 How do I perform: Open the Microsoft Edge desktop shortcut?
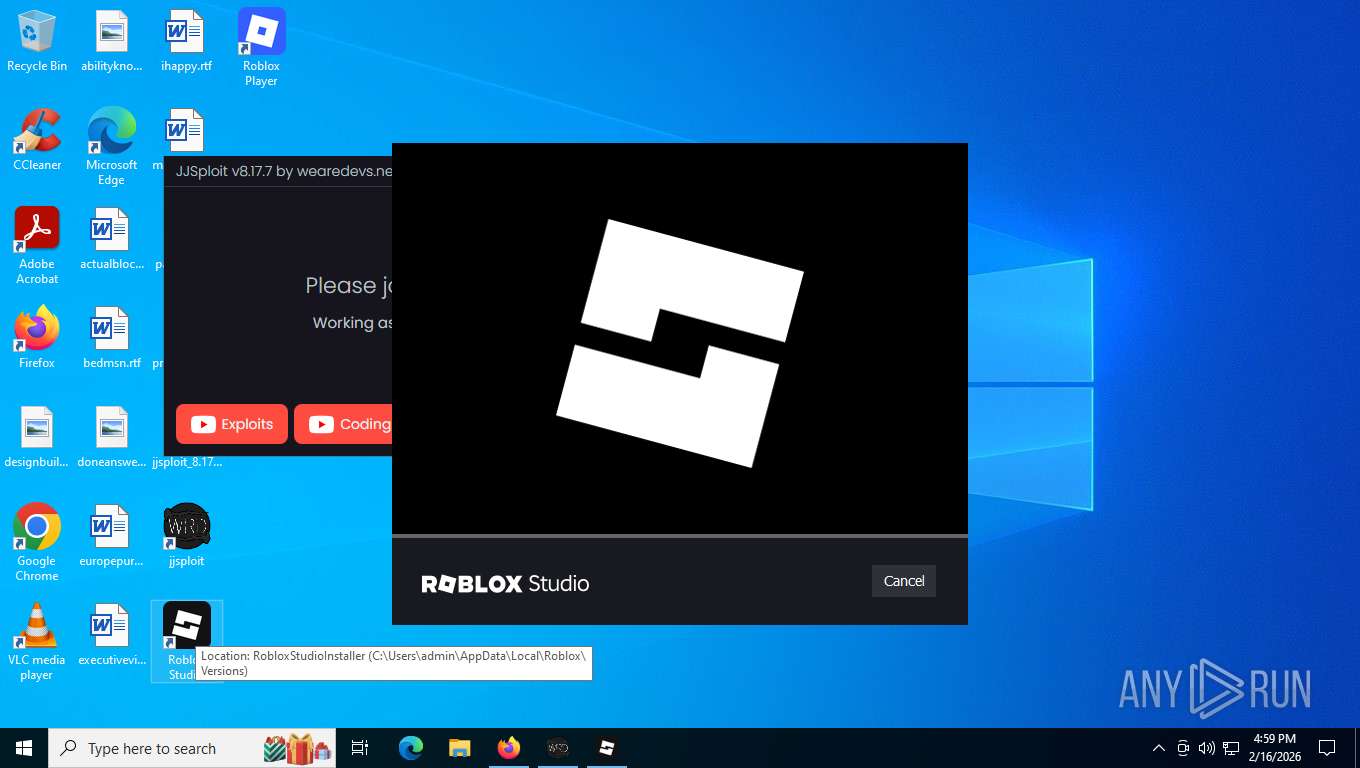tap(111, 147)
